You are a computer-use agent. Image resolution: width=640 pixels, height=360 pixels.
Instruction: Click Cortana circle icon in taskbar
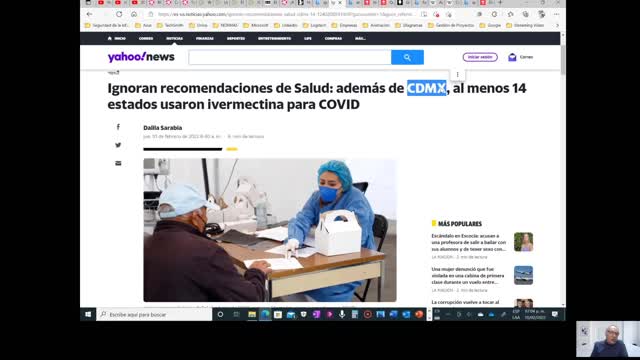pyautogui.click(x=220, y=314)
